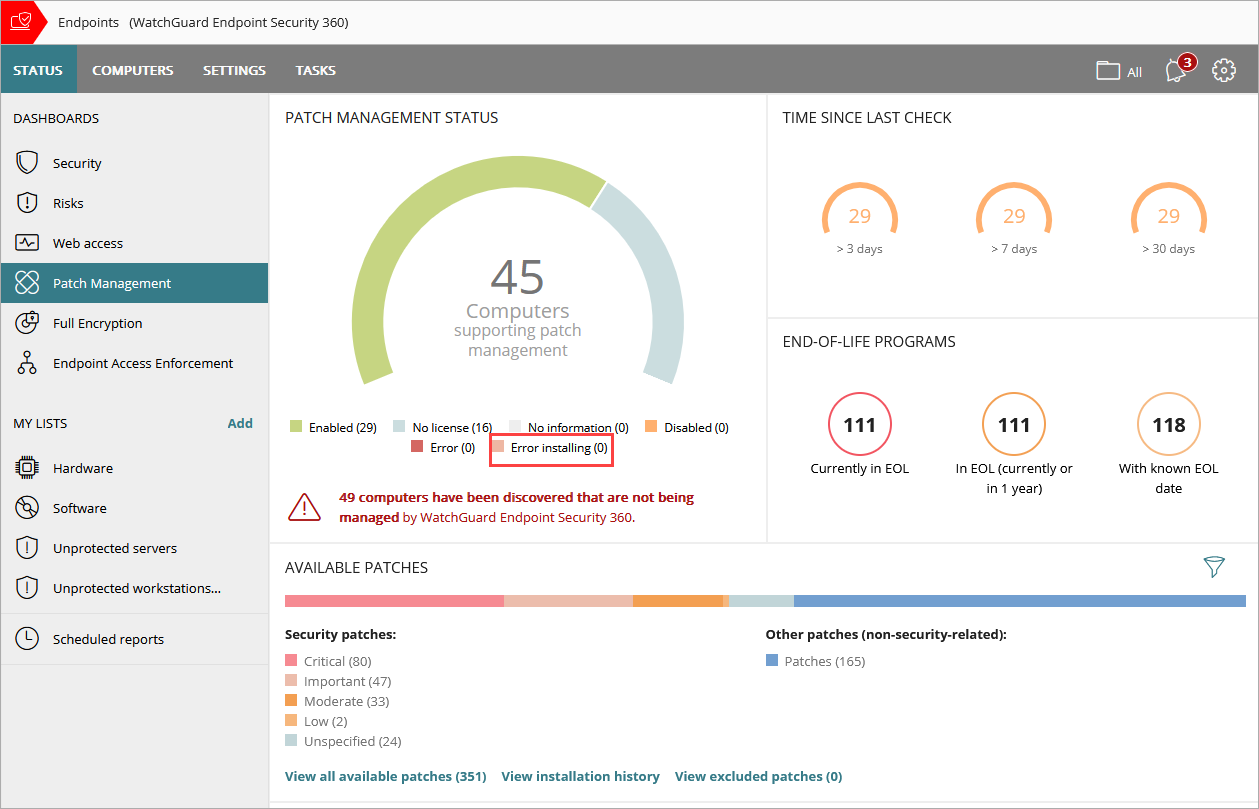1259x809 pixels.
Task: Click Unspecified (24) security patches
Action: pos(343,741)
